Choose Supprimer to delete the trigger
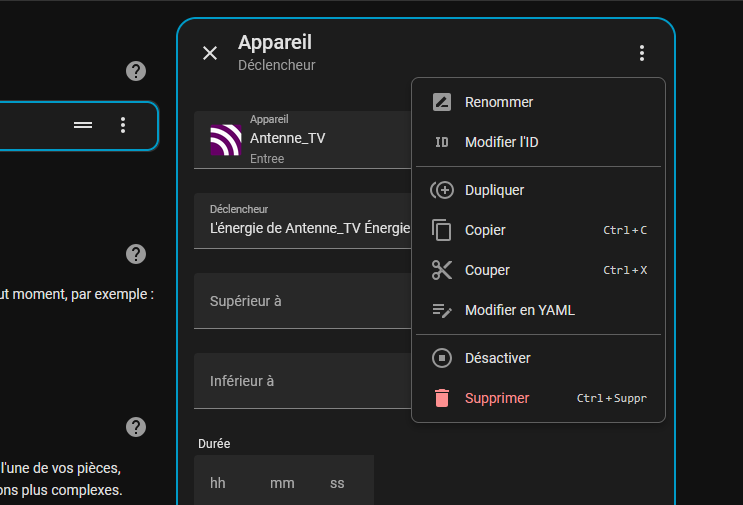Viewport: 743px width, 505px height. coord(497,398)
